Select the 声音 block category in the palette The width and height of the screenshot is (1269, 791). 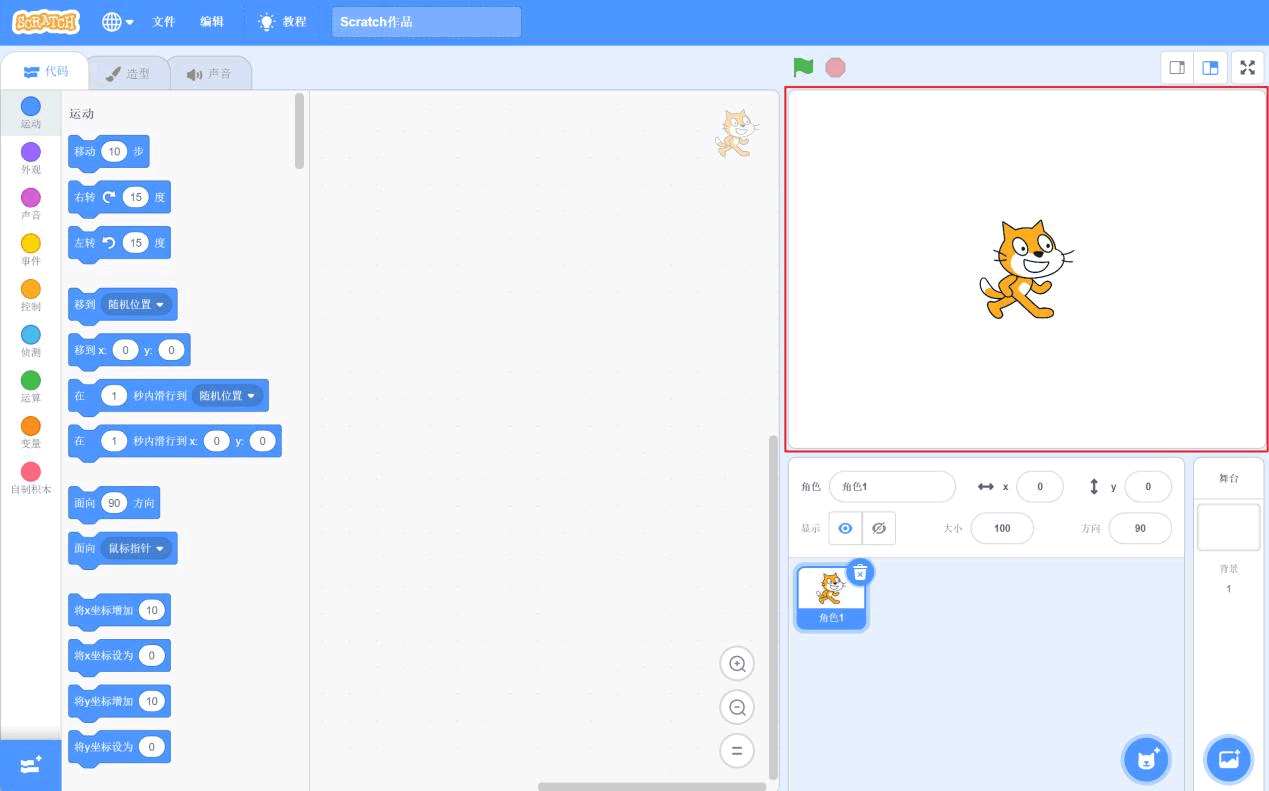pos(31,204)
